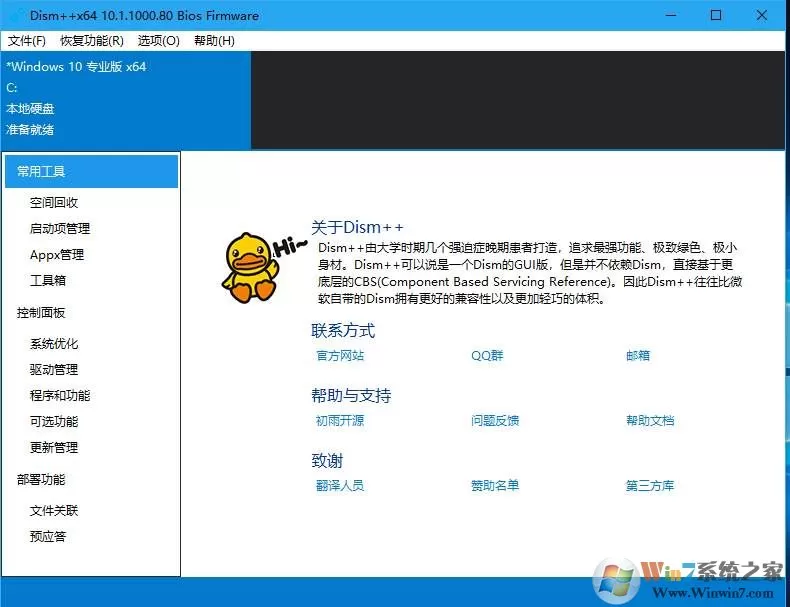Screen dimensions: 790x607
Task: Open 更新管理 in the sidebar
Action: [54, 447]
